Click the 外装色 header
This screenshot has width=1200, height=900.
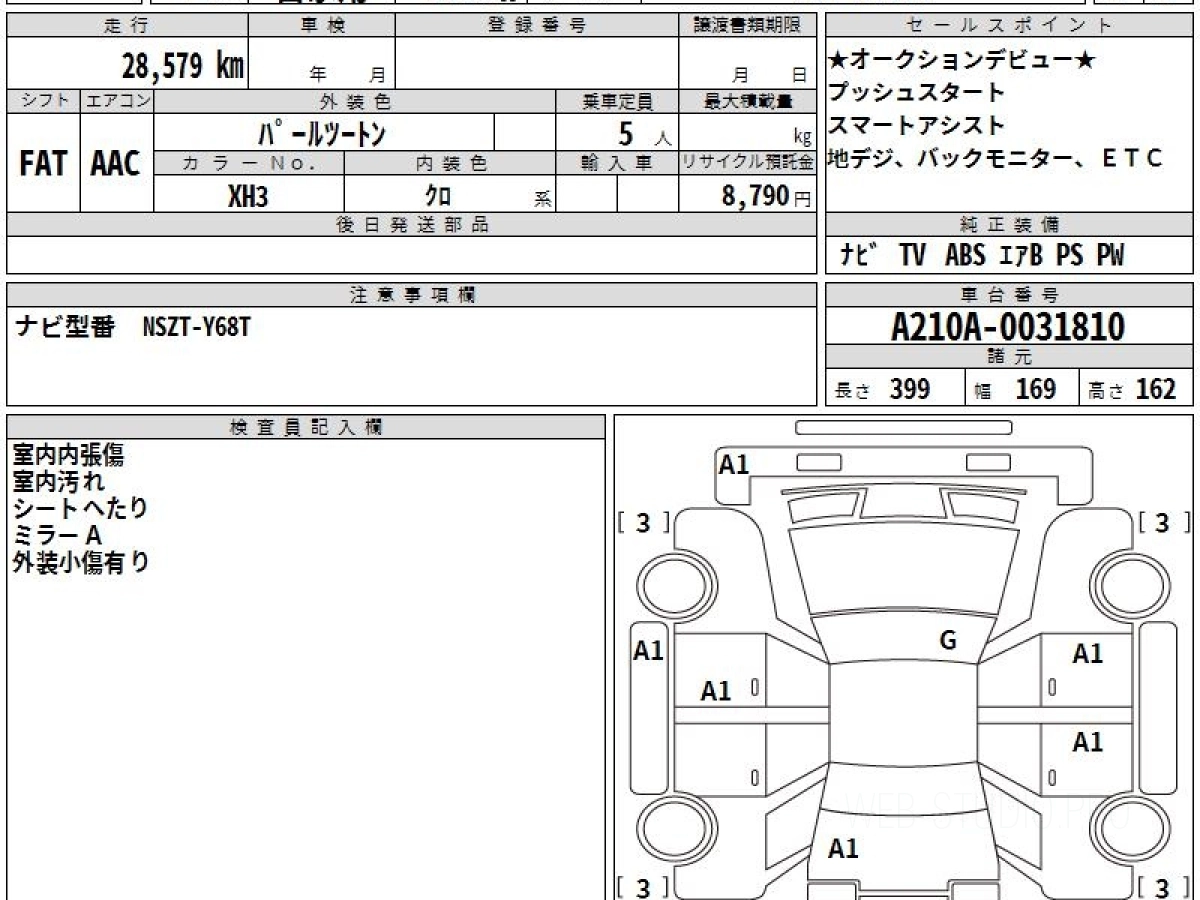354,101
